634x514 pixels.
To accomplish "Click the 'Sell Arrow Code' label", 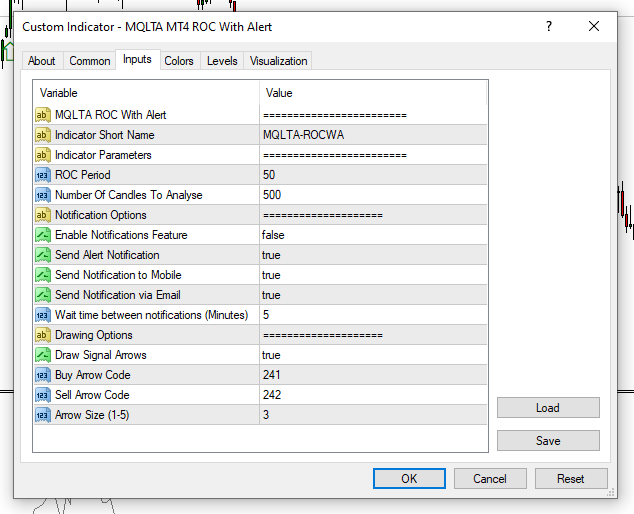I will (92, 395).
